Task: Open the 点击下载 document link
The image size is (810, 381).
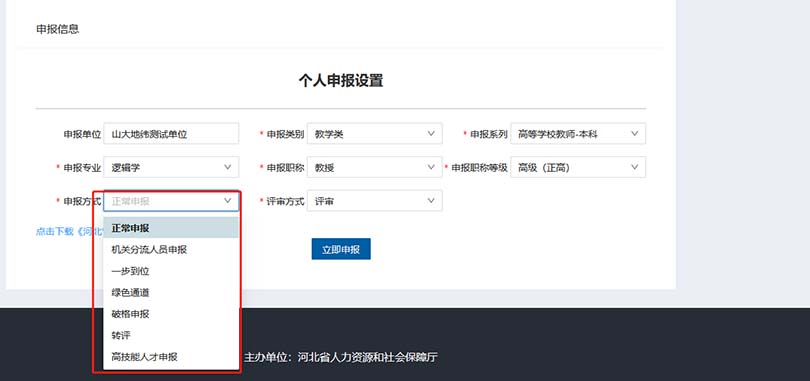Action: [69, 231]
